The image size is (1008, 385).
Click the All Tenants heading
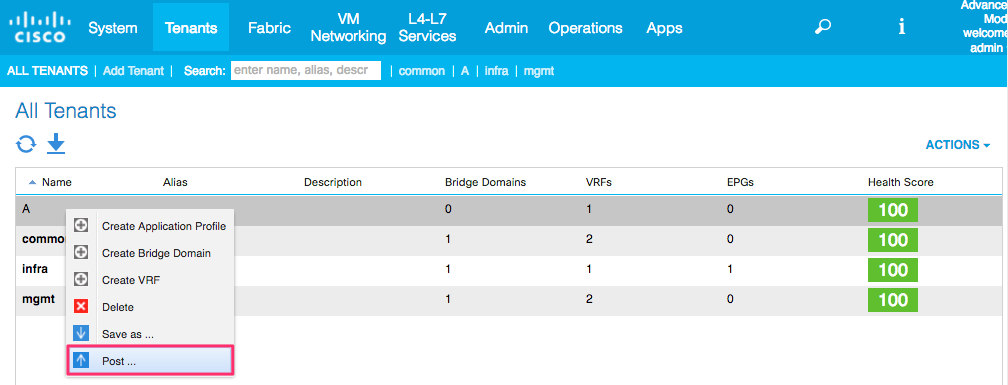(x=66, y=111)
